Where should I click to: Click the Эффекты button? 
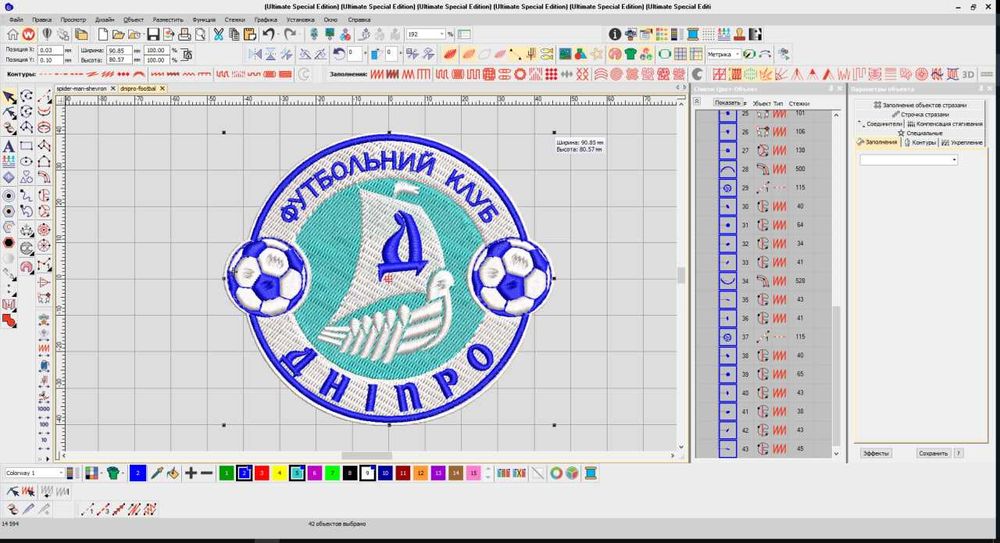(876, 453)
